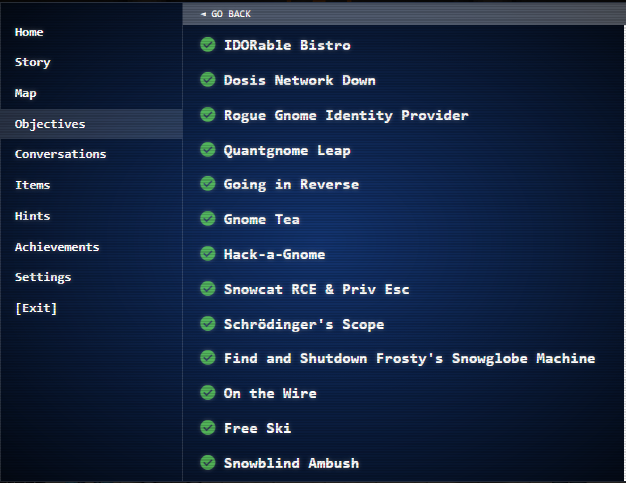The width and height of the screenshot is (626, 483).
Task: Expand Rogue Gnome Identity Provider objective
Action: pos(345,115)
